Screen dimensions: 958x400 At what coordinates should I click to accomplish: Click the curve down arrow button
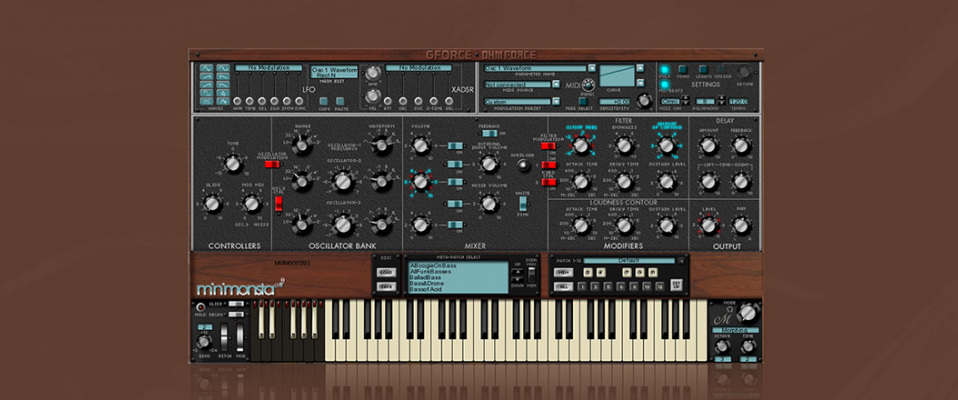(640, 82)
